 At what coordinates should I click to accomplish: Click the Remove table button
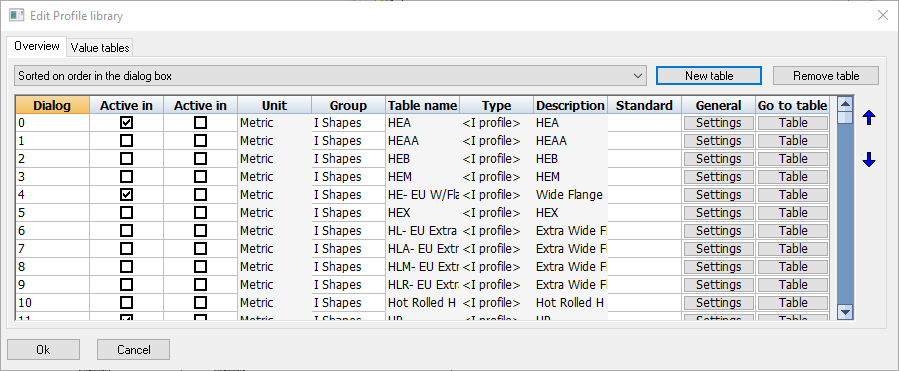[x=826, y=76]
